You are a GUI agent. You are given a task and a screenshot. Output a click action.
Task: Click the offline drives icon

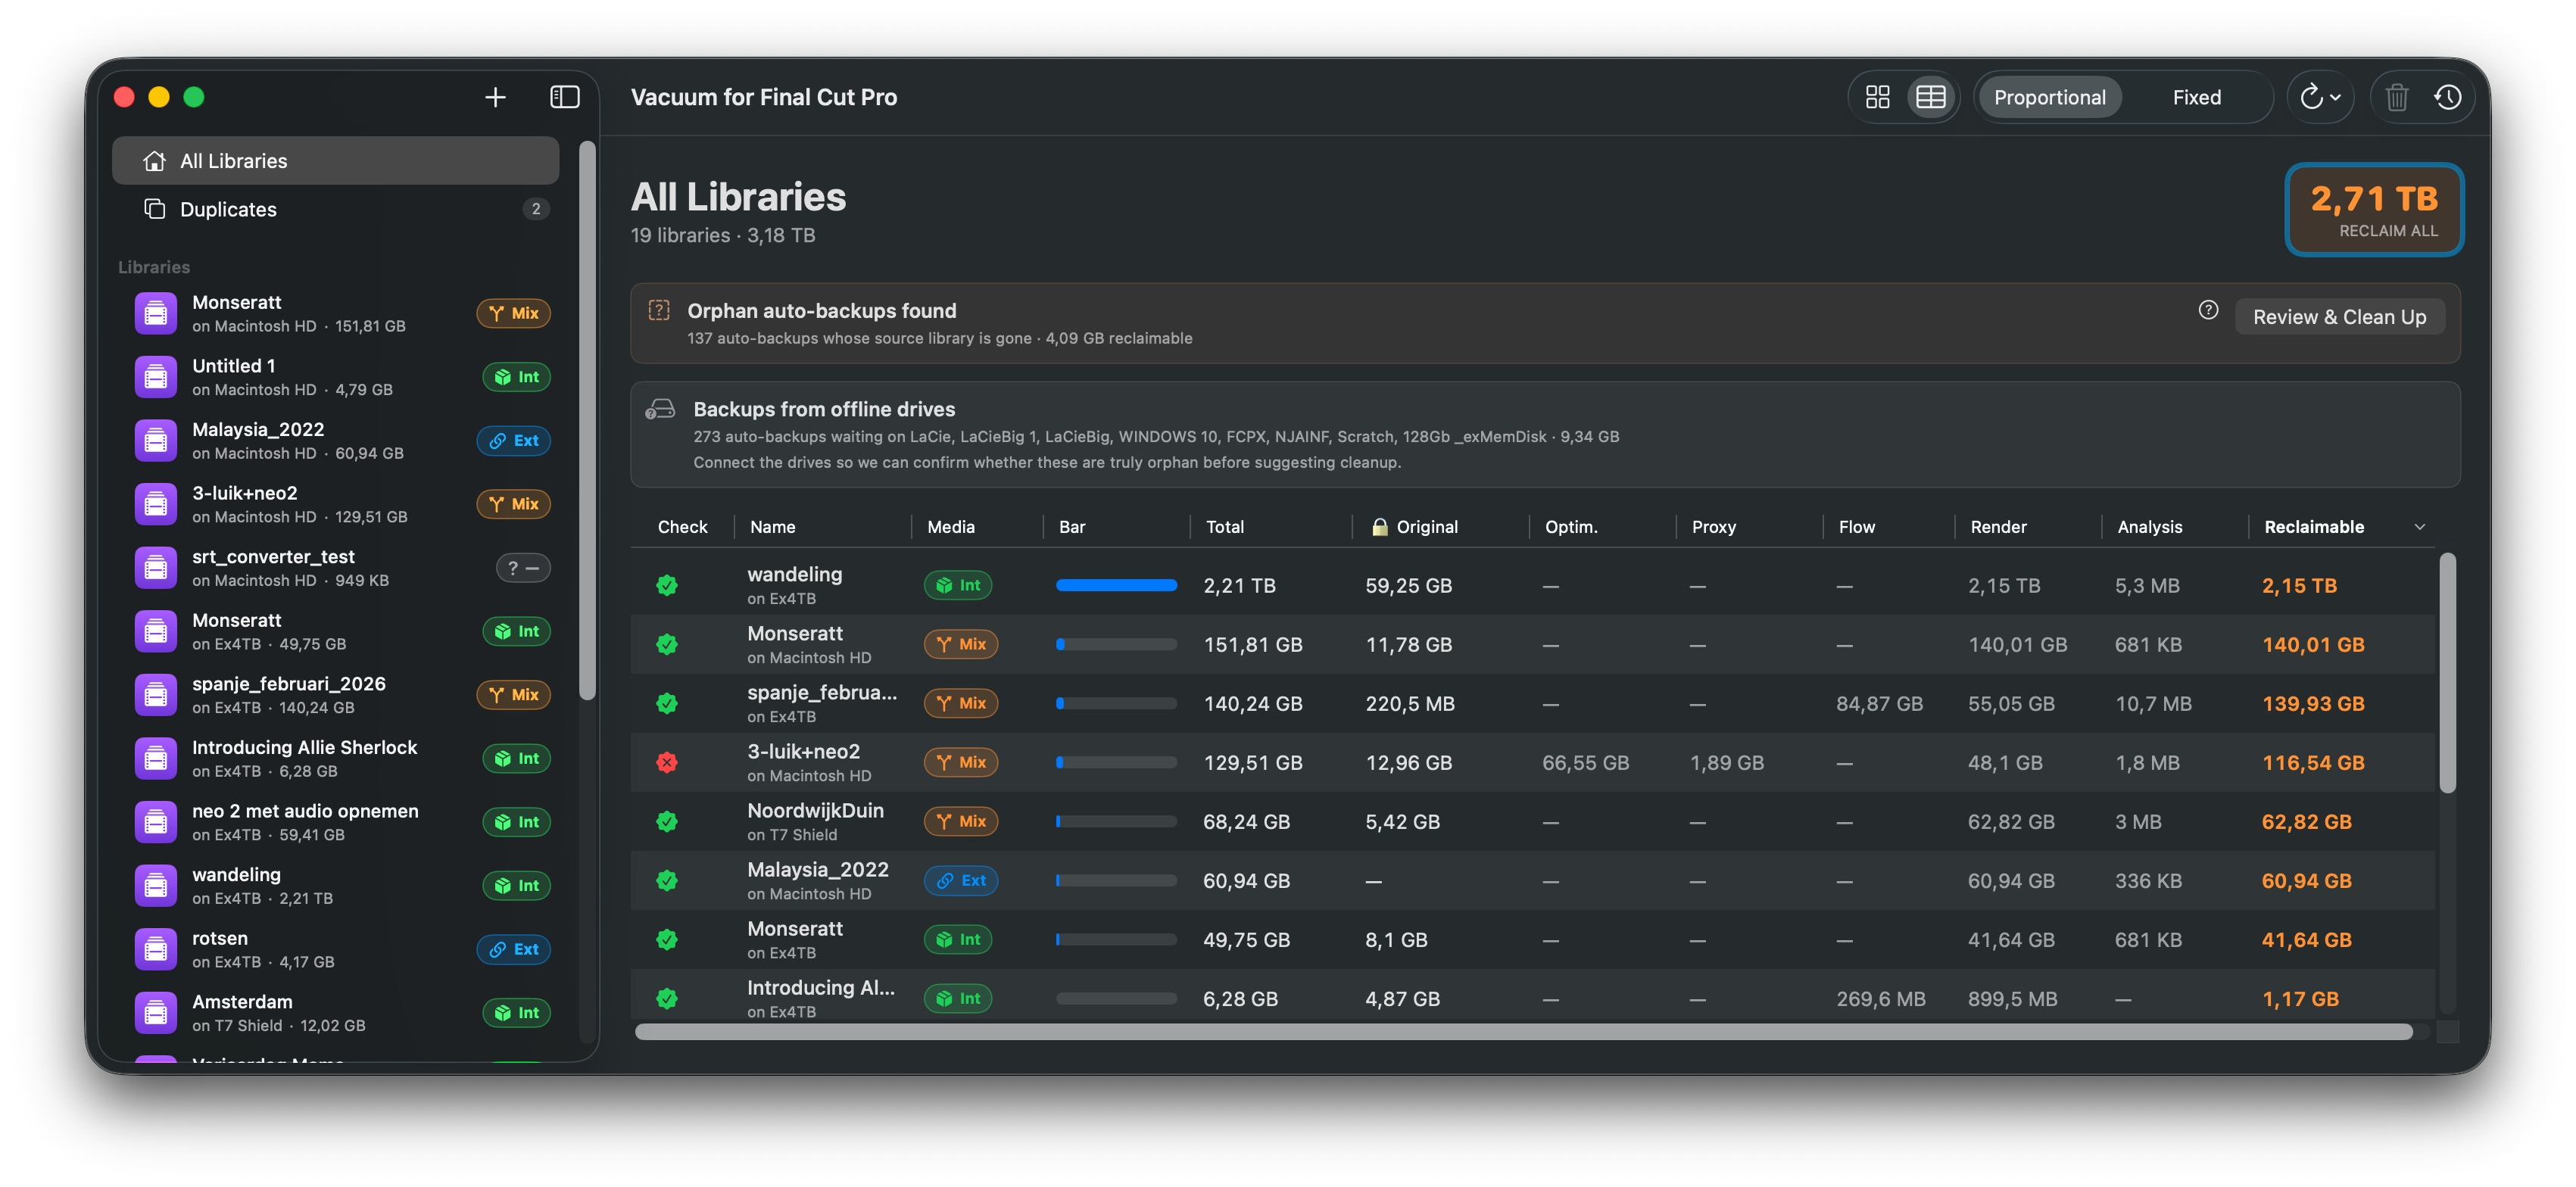[x=660, y=409]
